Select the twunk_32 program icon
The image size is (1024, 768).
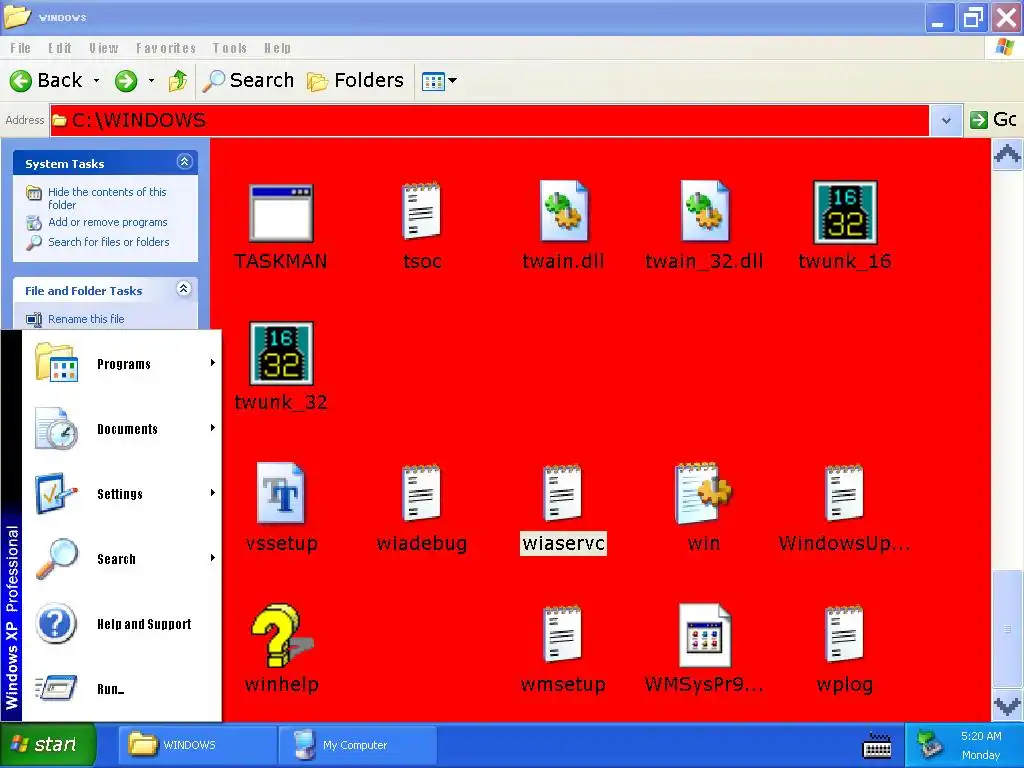tap(281, 353)
